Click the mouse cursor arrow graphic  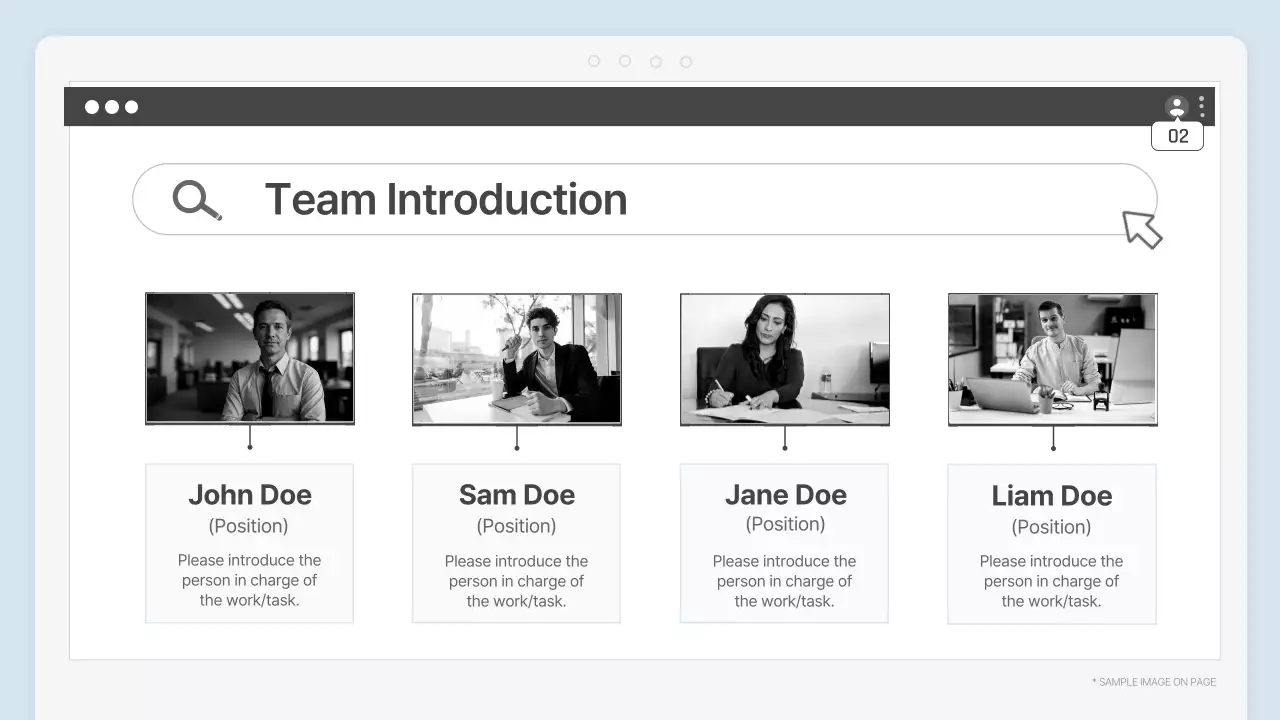[1141, 229]
